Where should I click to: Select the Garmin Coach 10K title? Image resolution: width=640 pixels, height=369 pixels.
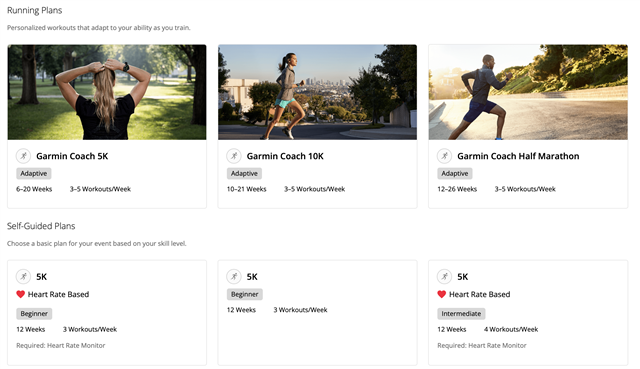285,156
